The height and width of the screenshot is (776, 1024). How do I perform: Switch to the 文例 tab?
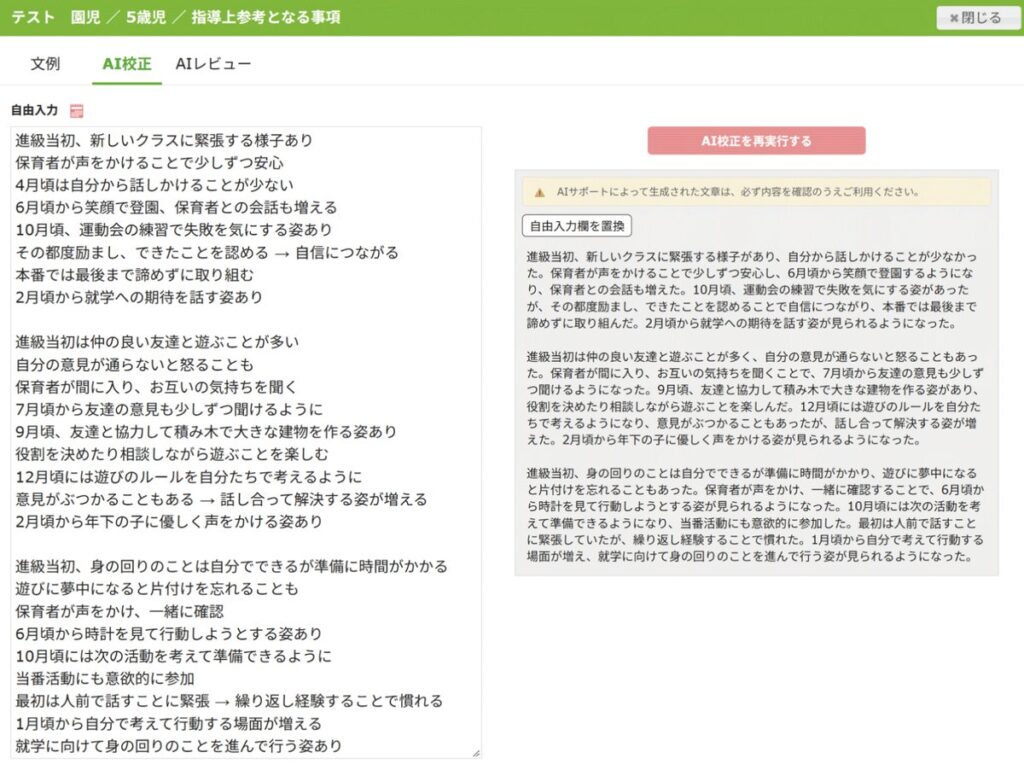click(x=45, y=63)
